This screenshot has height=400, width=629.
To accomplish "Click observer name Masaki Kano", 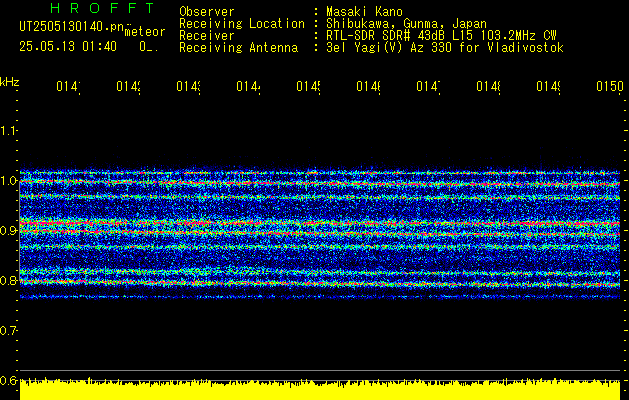I will click(x=364, y=11).
